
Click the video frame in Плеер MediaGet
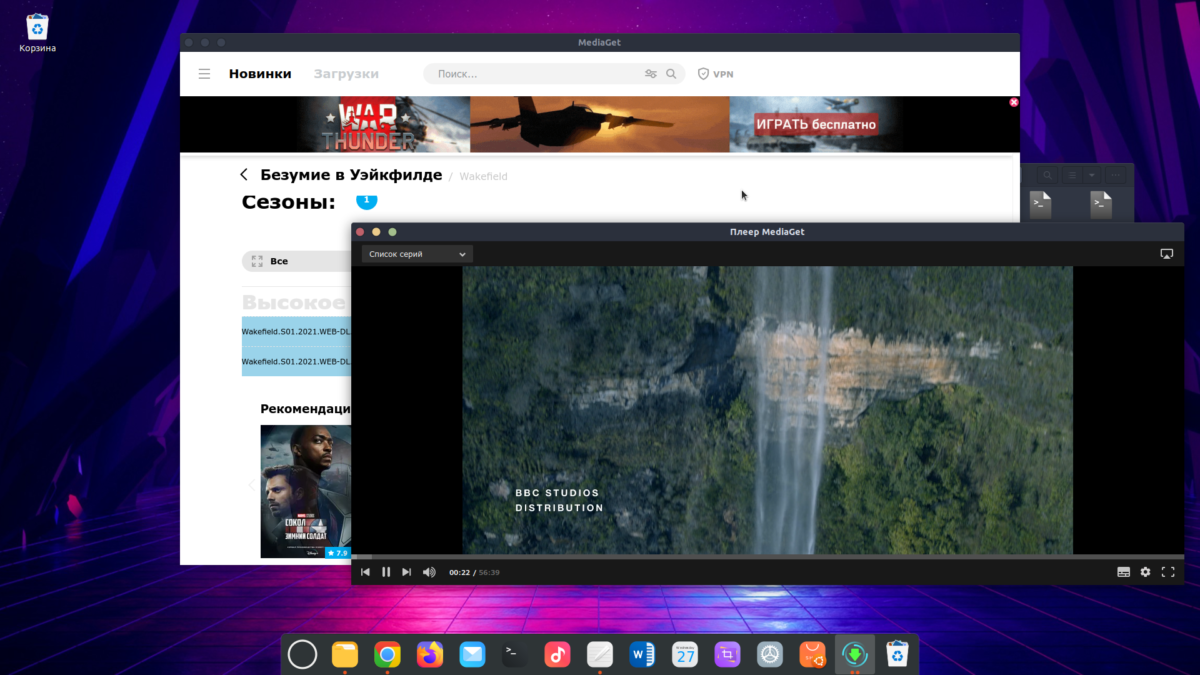[x=768, y=410]
